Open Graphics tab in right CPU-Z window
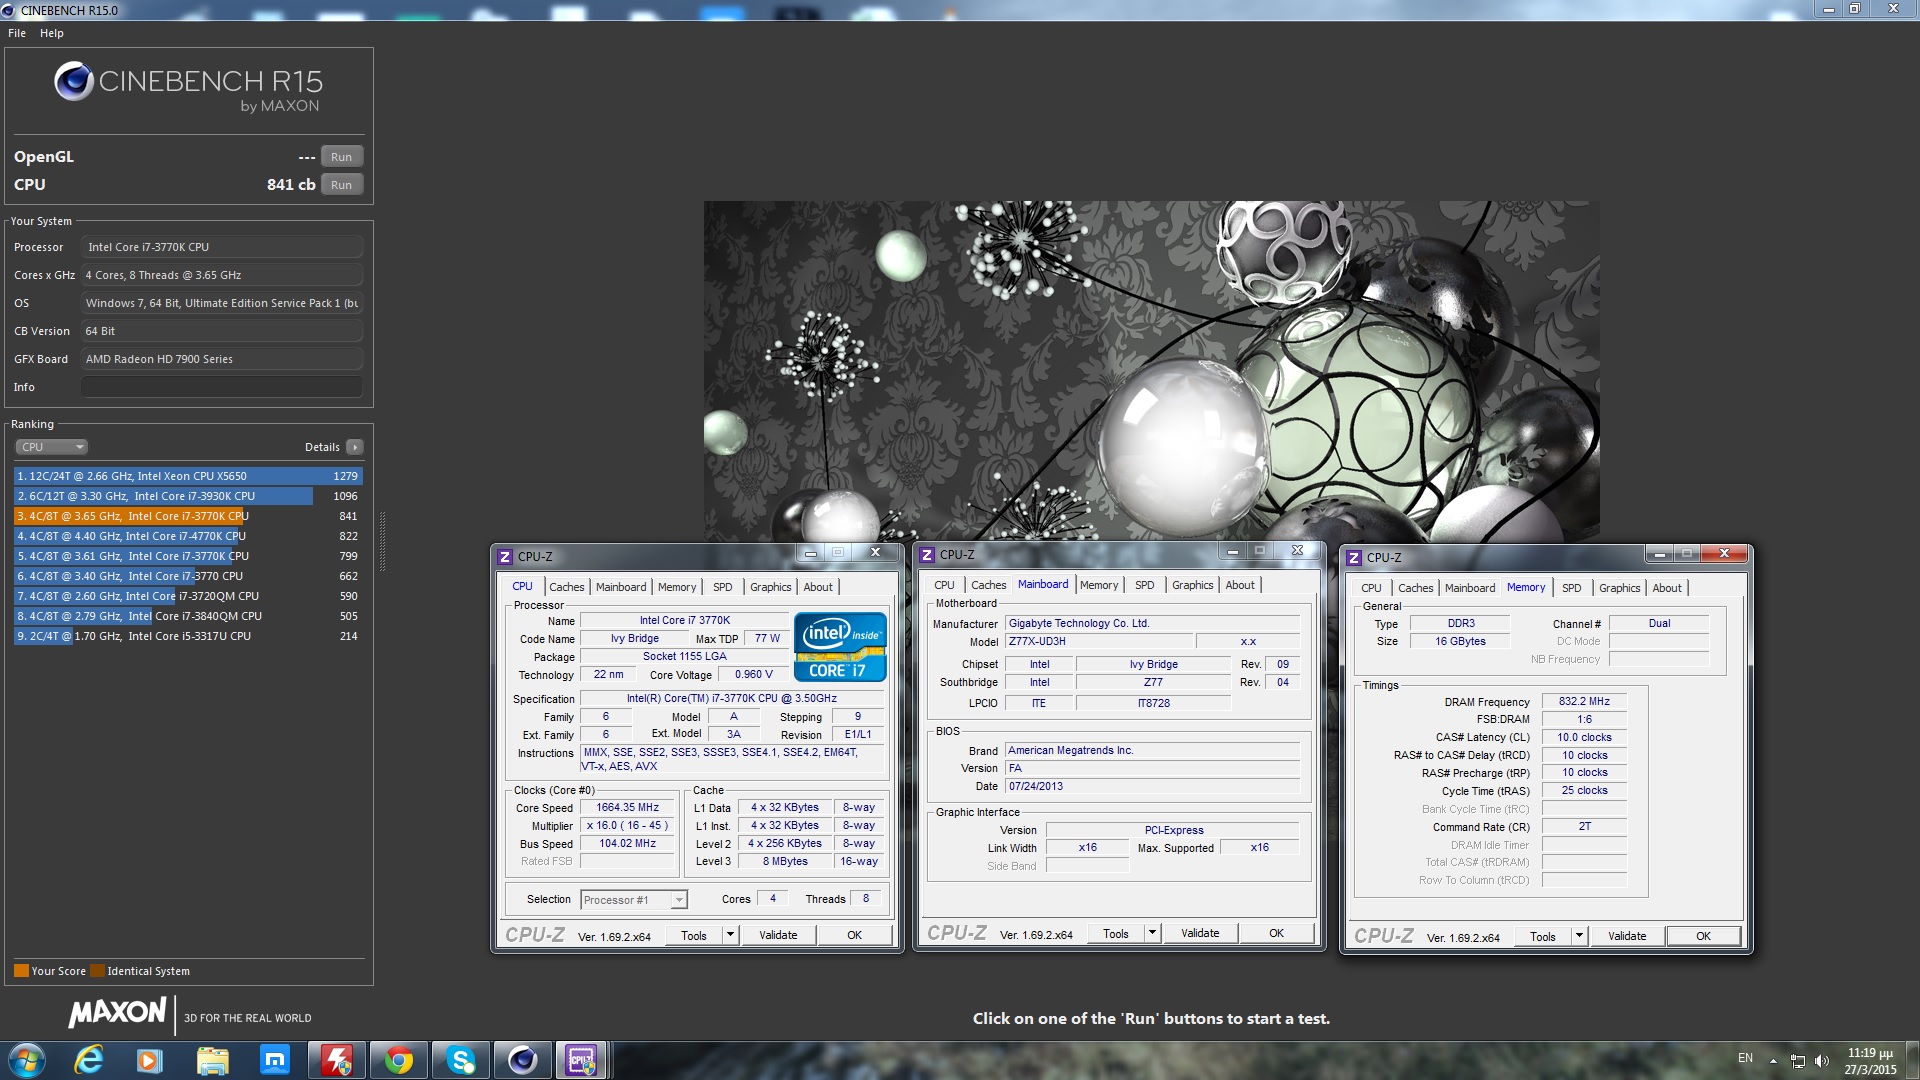Image resolution: width=1920 pixels, height=1080 pixels. pyautogui.click(x=1619, y=588)
